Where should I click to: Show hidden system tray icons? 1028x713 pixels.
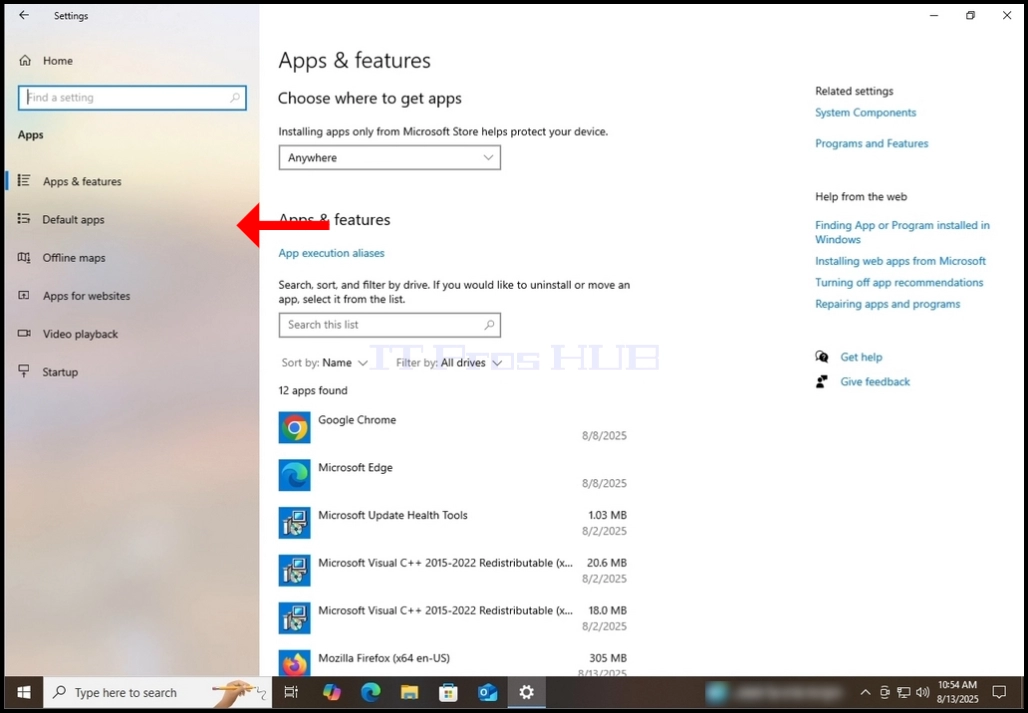(x=865, y=693)
